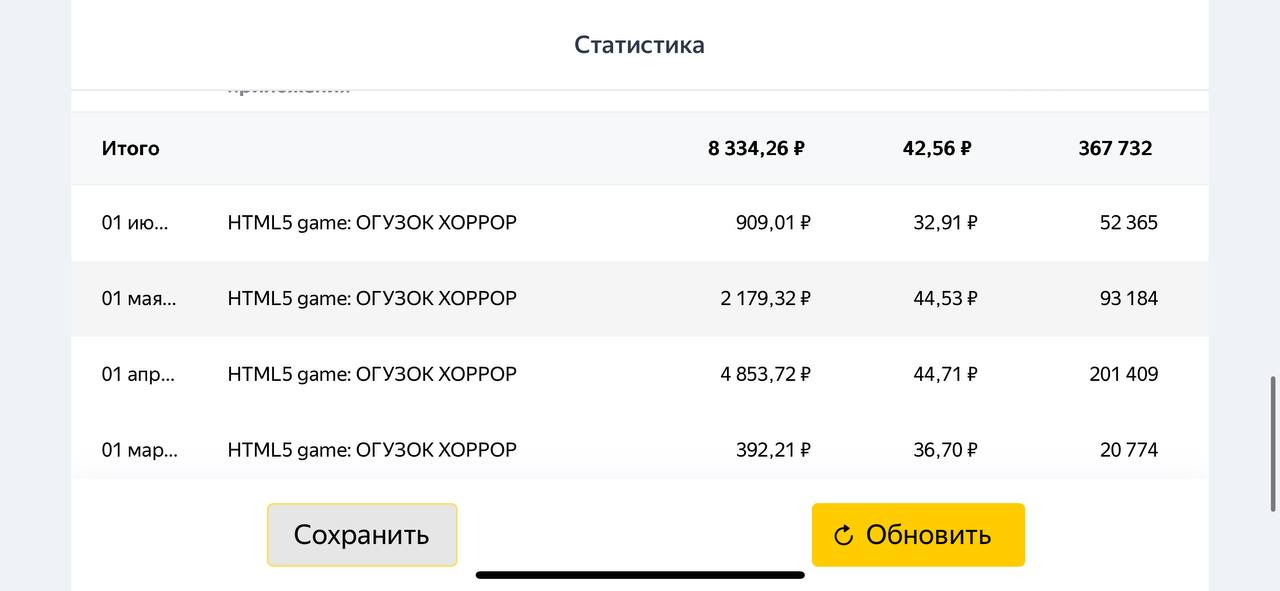Click the 4 853,72 ₽ amount cell

click(765, 374)
